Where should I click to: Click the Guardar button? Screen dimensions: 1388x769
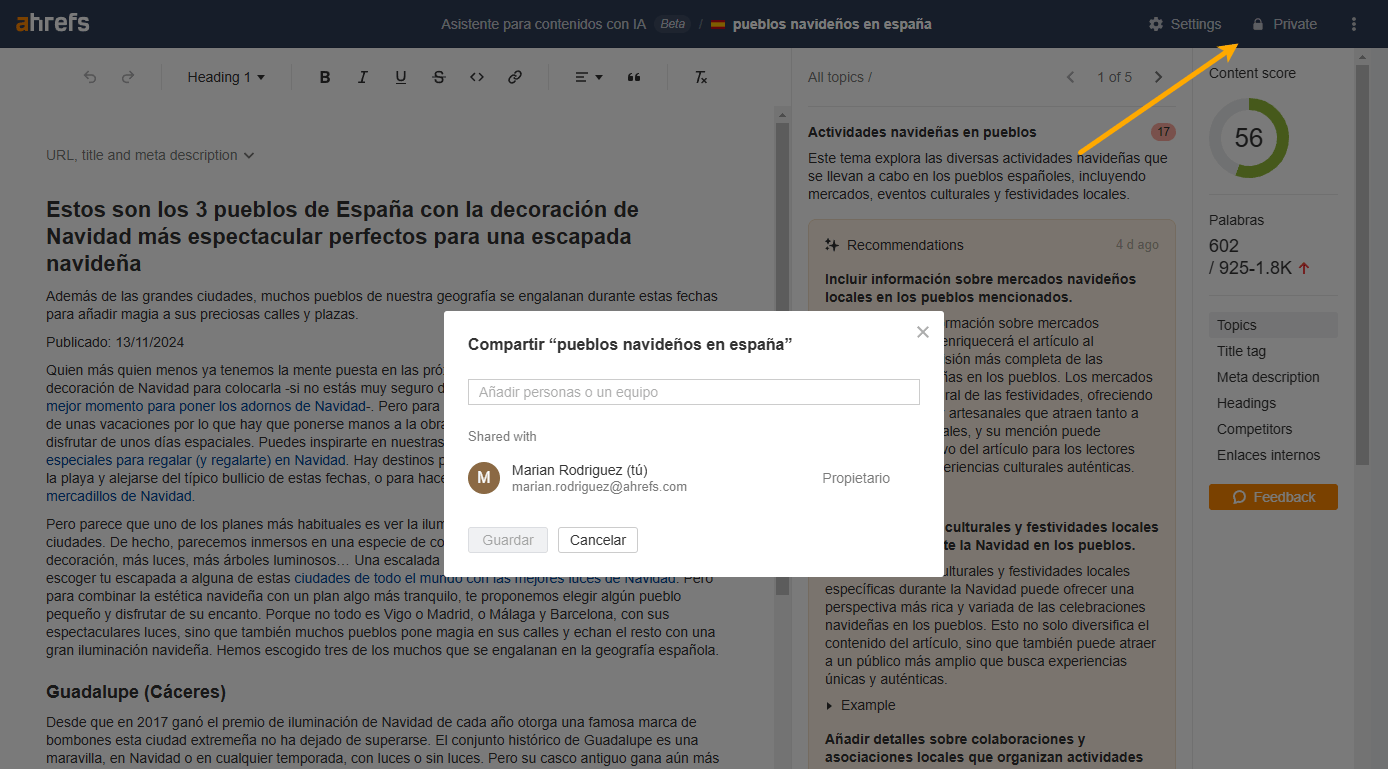point(508,540)
